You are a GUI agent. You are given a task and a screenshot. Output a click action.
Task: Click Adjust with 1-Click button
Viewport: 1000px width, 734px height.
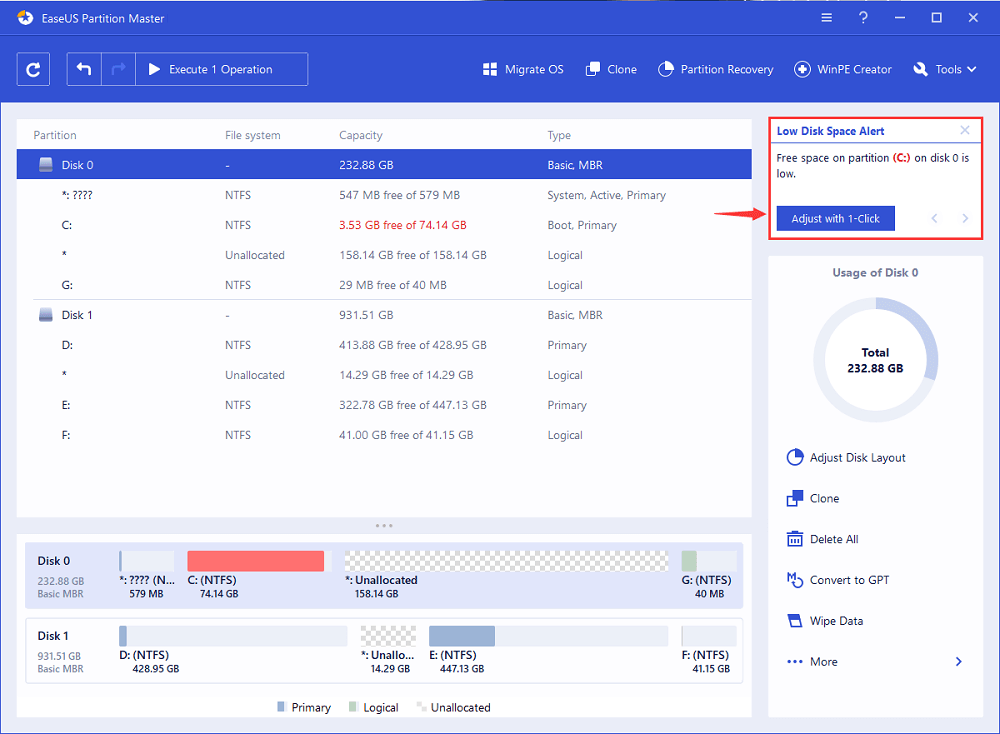tap(835, 218)
